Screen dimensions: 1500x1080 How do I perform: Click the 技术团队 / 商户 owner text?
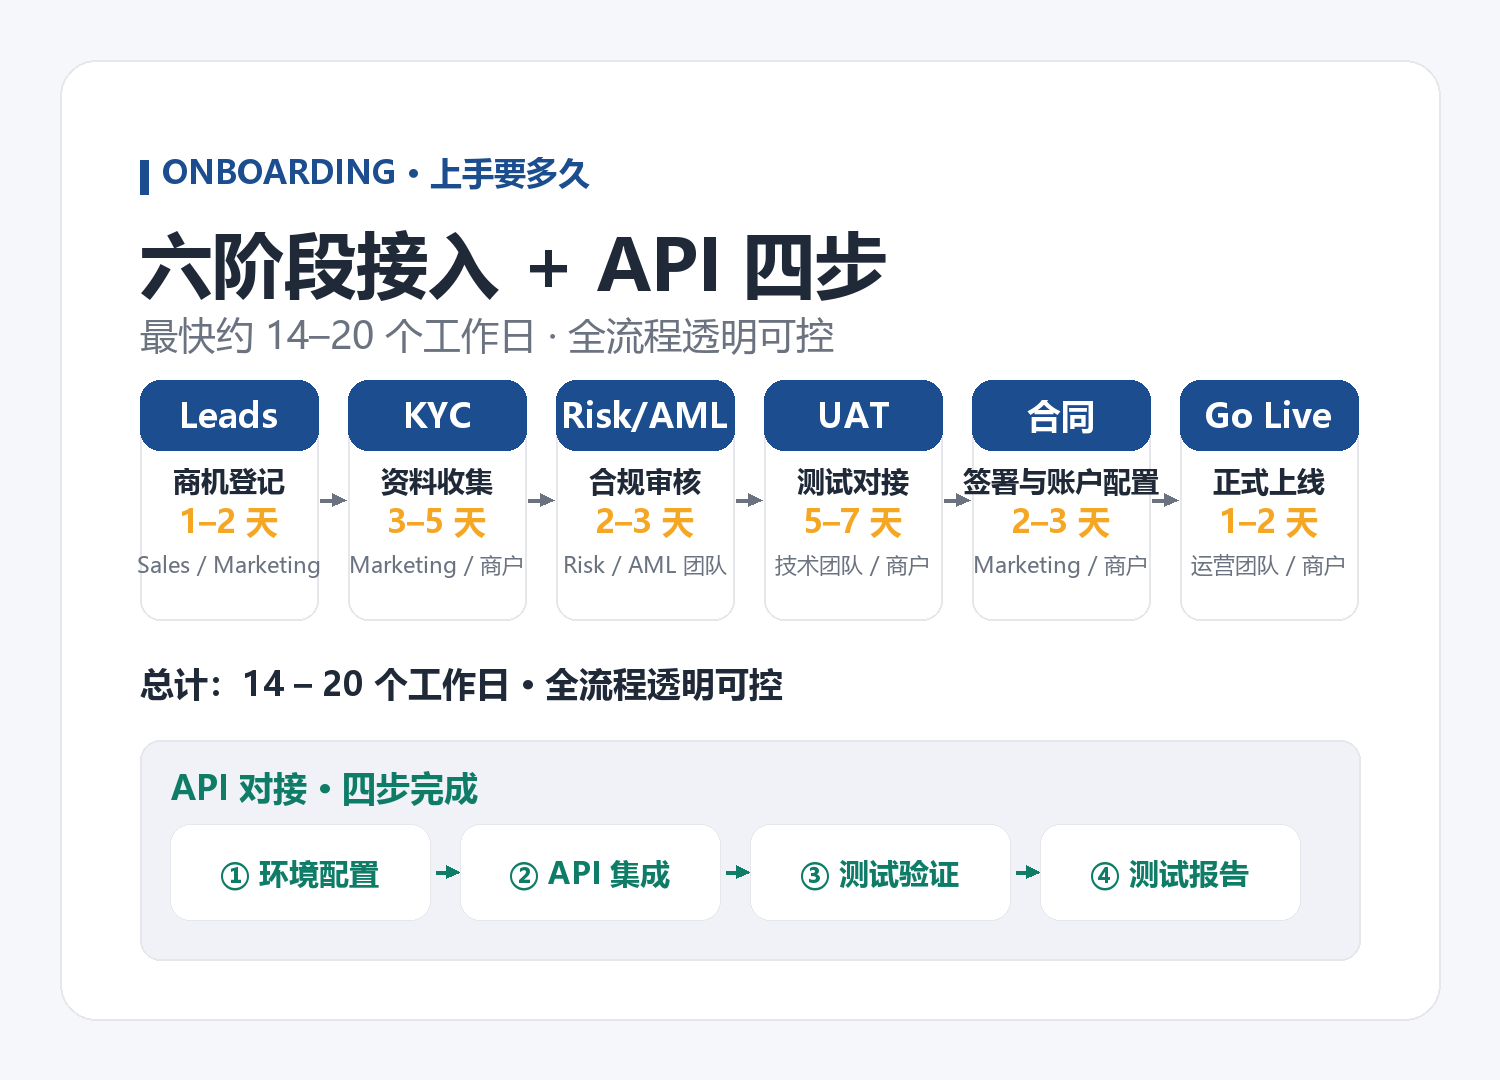(852, 566)
